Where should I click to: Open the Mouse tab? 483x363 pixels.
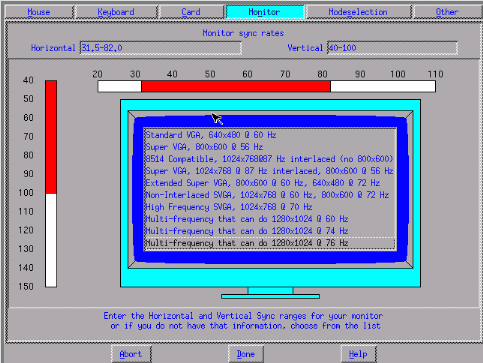click(x=39, y=12)
